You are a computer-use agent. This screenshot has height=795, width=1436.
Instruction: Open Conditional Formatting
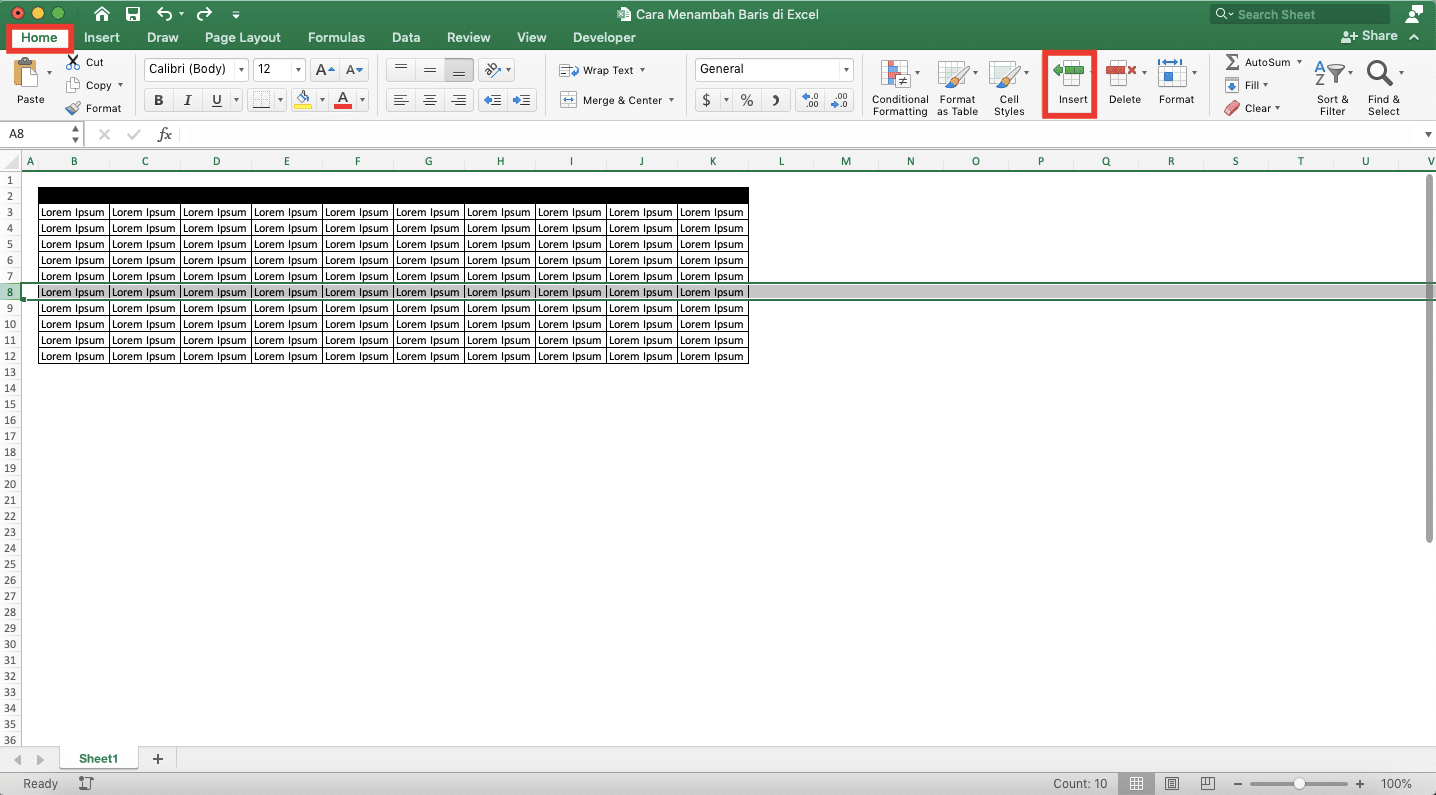coord(900,88)
